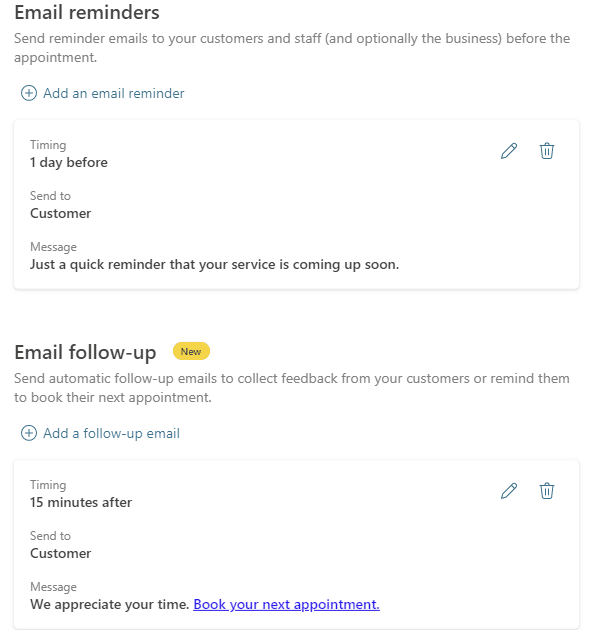590x636 pixels.
Task: Click the Email follow-up description paragraph
Action: pos(292,388)
